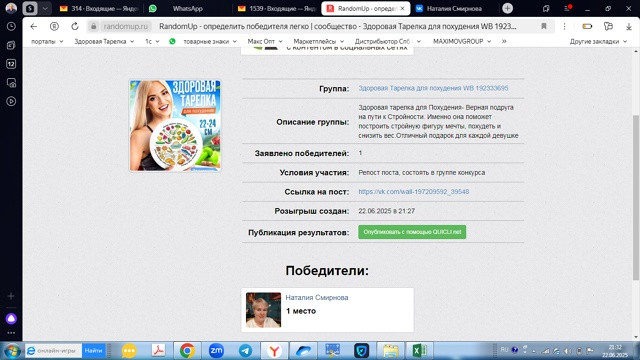Click the sidebar screenshot icon
This screenshot has width=640, height=360.
(11, 82)
